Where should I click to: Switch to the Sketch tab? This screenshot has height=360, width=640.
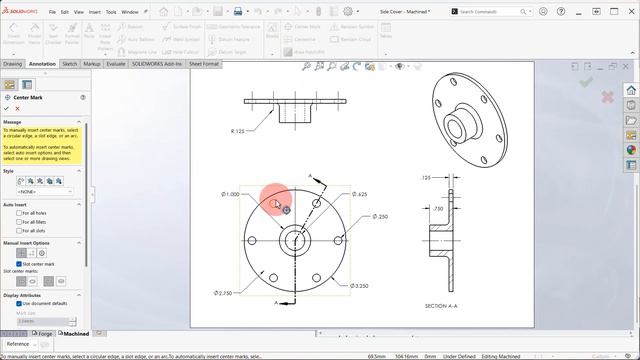69,64
